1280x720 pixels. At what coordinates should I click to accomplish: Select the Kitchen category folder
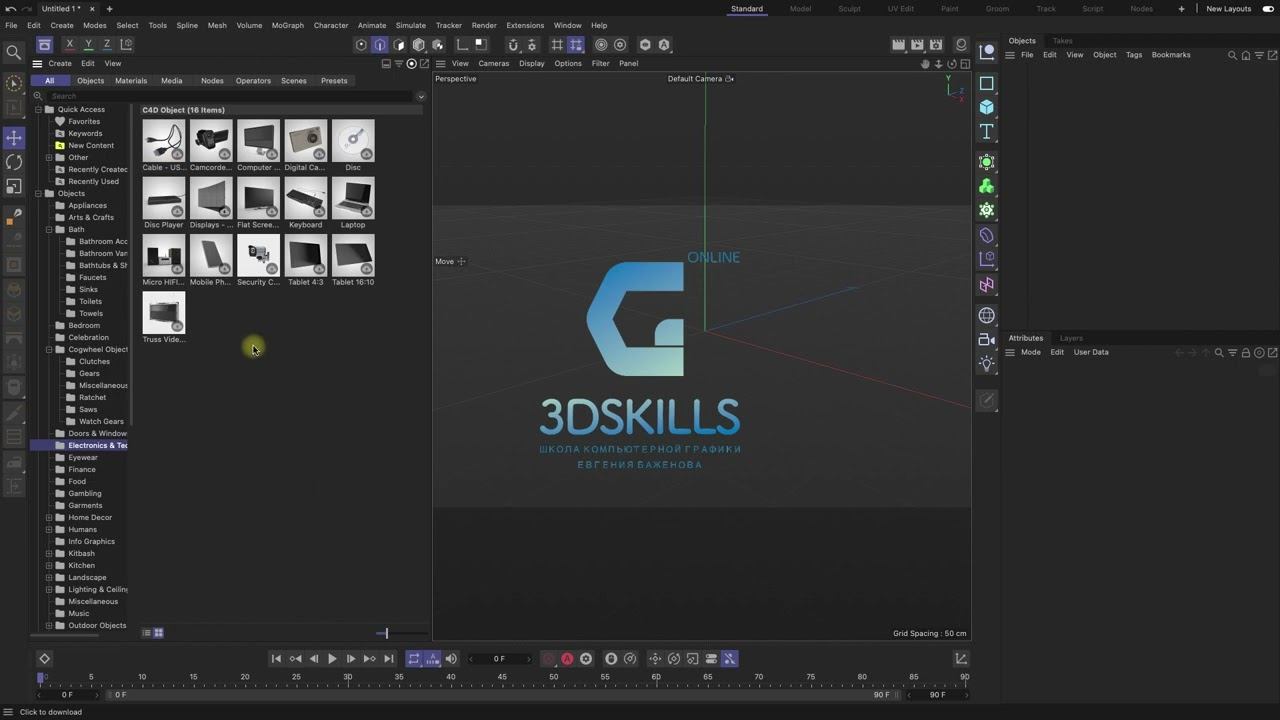coord(81,566)
